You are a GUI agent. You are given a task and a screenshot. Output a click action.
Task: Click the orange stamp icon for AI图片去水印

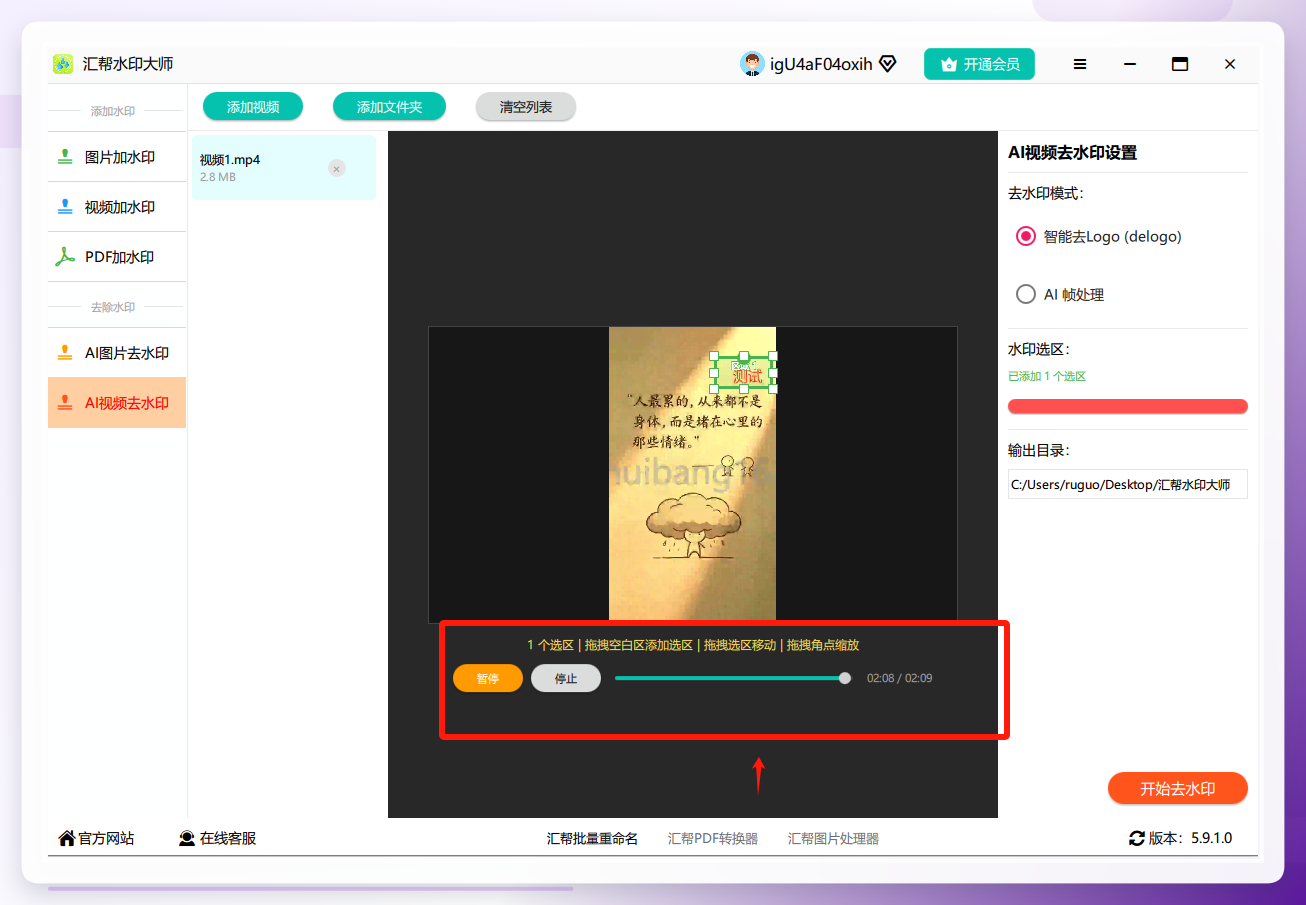click(x=65, y=353)
